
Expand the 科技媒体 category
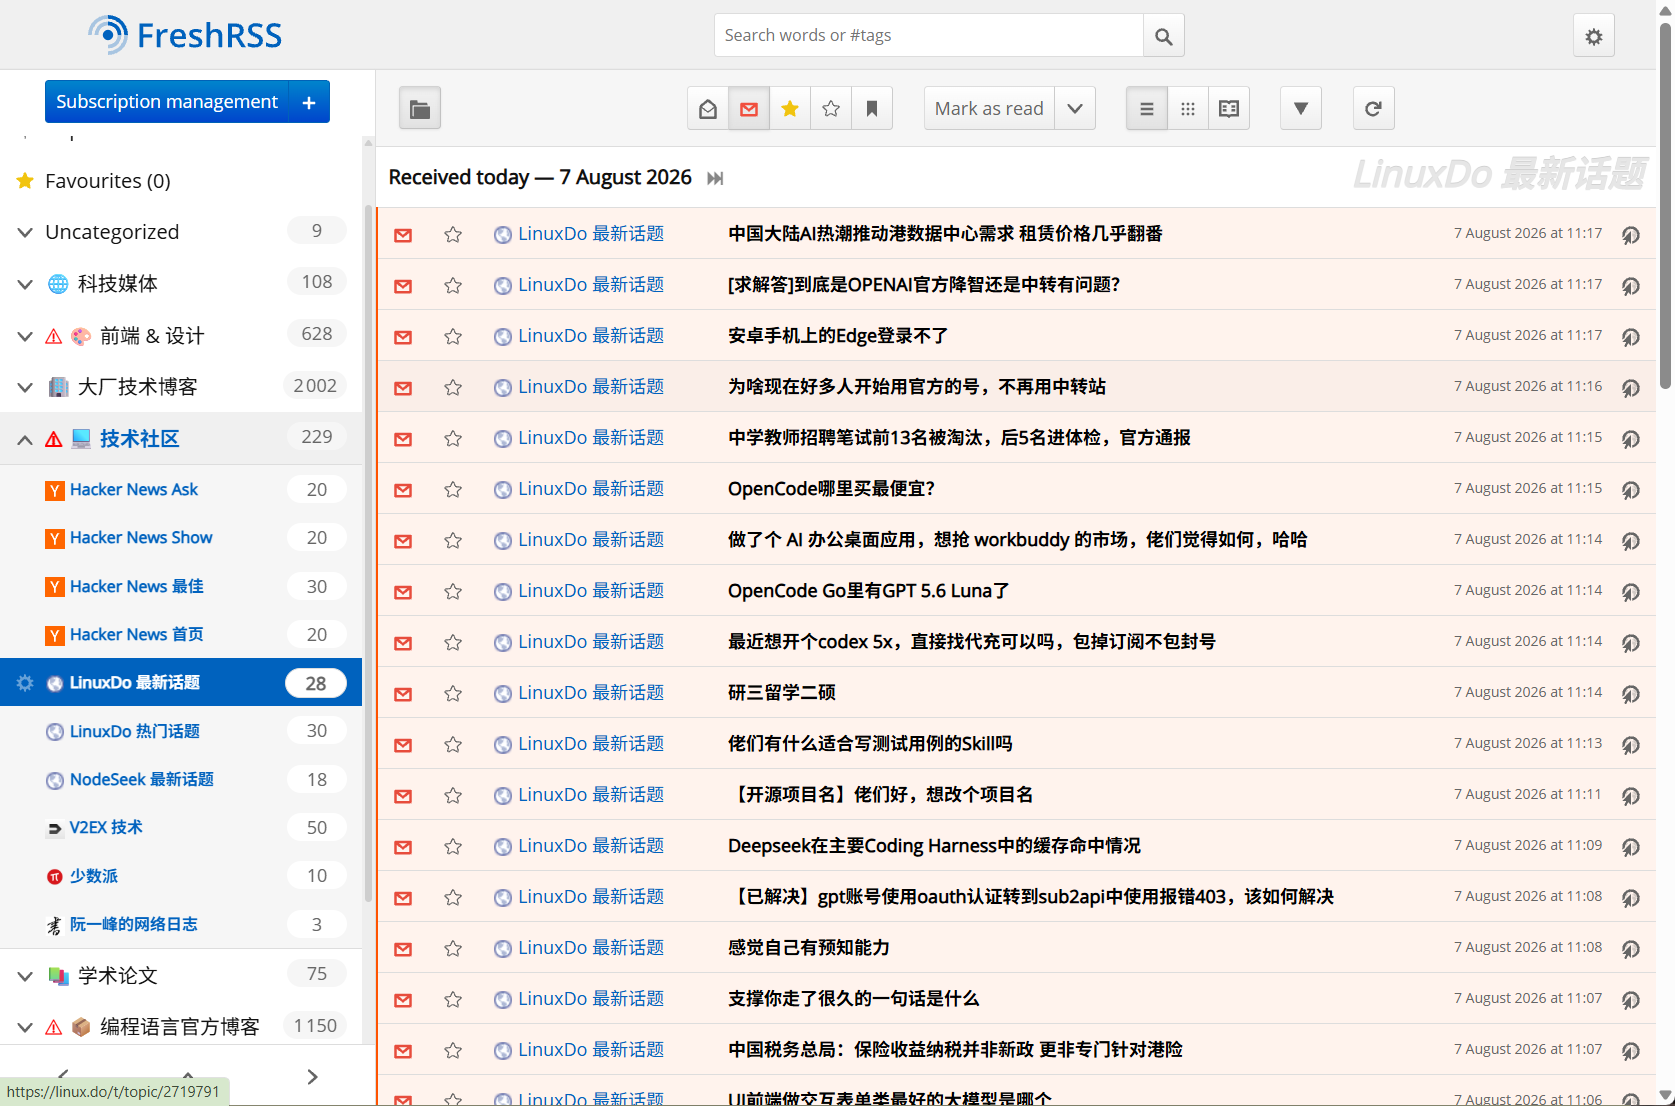pyautogui.click(x=25, y=284)
